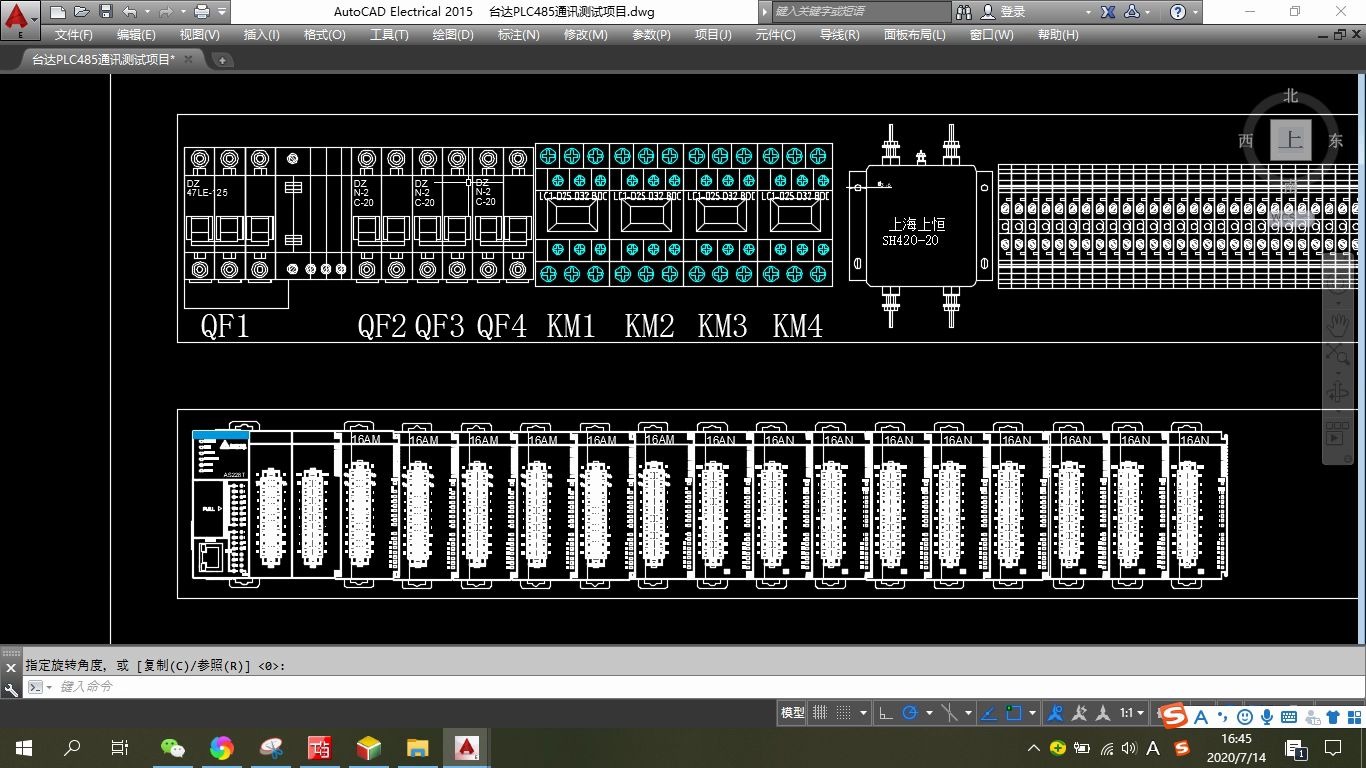Toggle polar tracking status icon

point(910,713)
